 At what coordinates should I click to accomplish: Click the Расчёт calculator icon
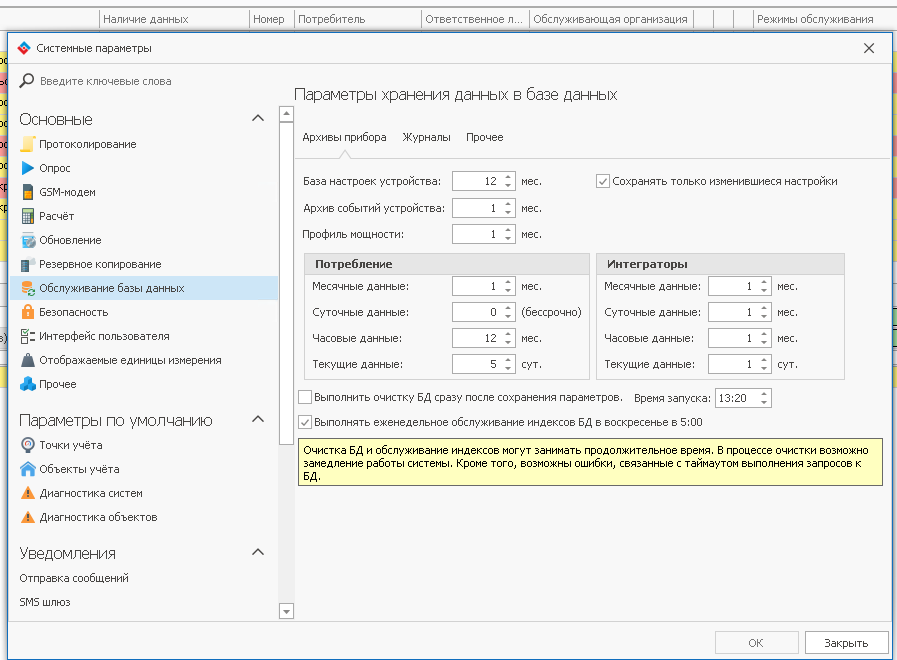pos(28,216)
